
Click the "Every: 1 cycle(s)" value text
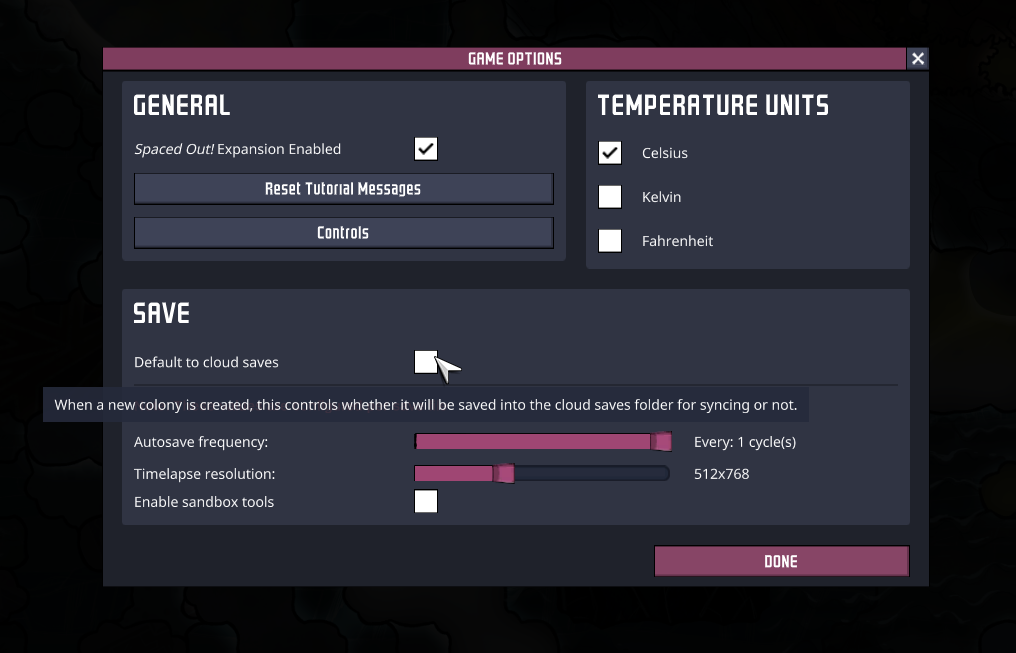744,442
